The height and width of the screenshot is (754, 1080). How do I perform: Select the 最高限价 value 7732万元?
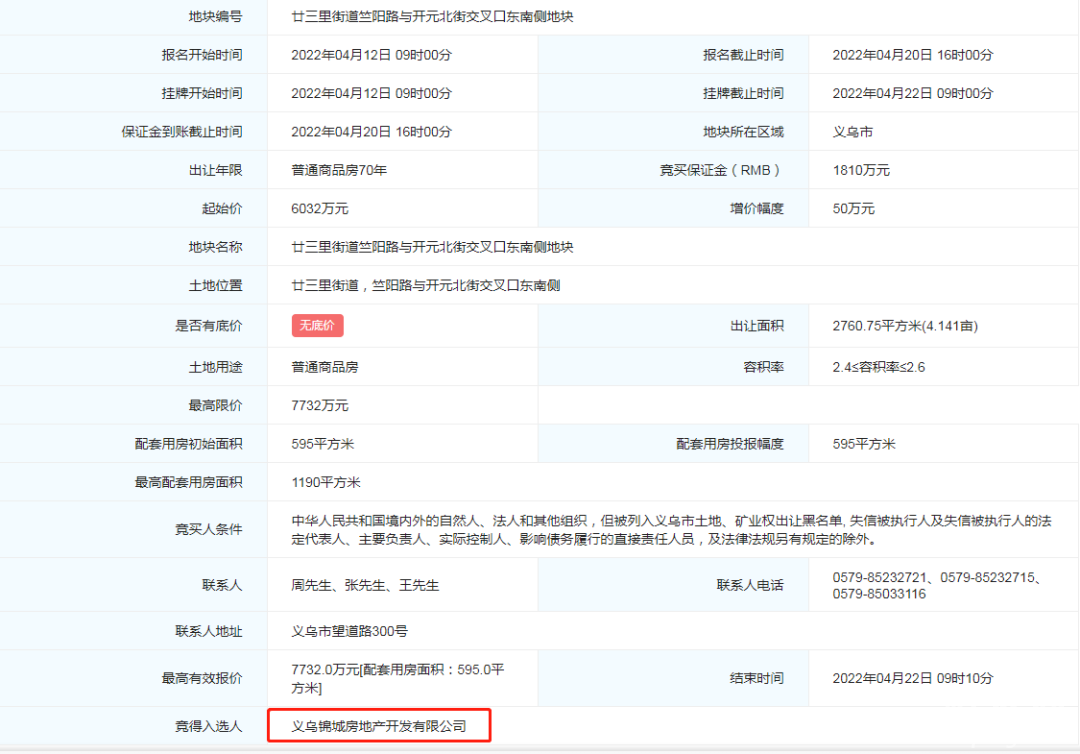click(319, 405)
